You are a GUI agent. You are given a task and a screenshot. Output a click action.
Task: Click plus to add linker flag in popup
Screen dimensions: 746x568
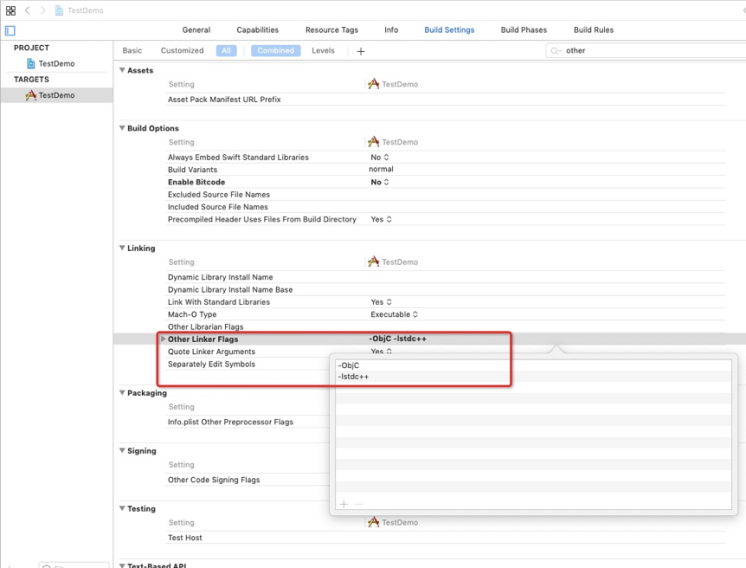(x=343, y=504)
